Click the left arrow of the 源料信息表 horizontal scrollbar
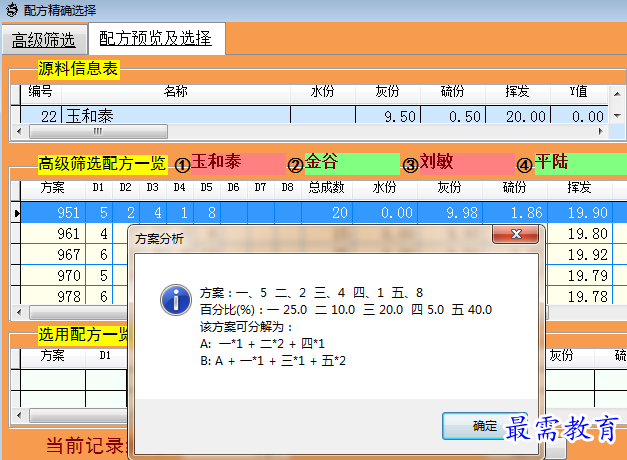This screenshot has width=627, height=460. coord(19,131)
